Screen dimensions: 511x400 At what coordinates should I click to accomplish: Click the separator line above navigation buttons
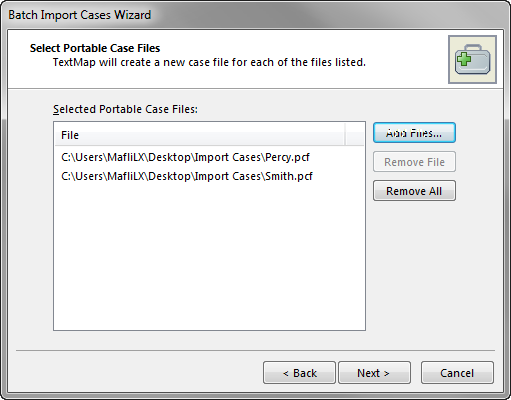click(255, 351)
